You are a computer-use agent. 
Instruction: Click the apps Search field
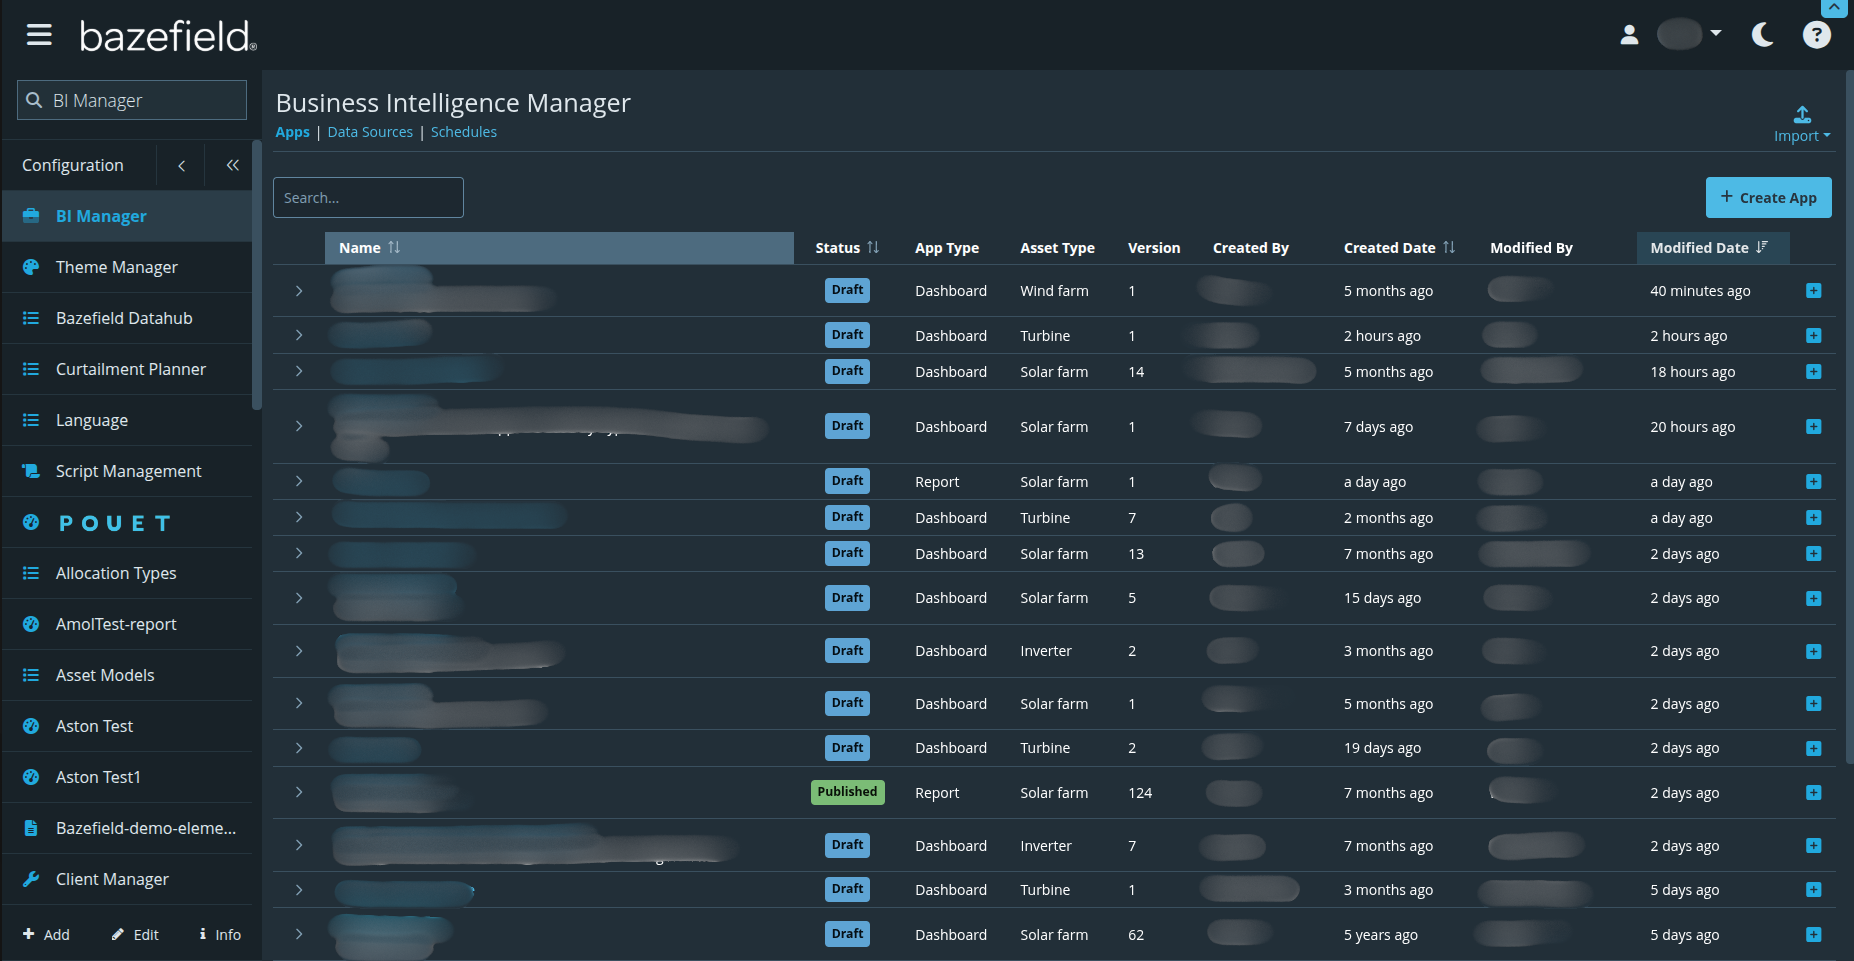tap(368, 198)
